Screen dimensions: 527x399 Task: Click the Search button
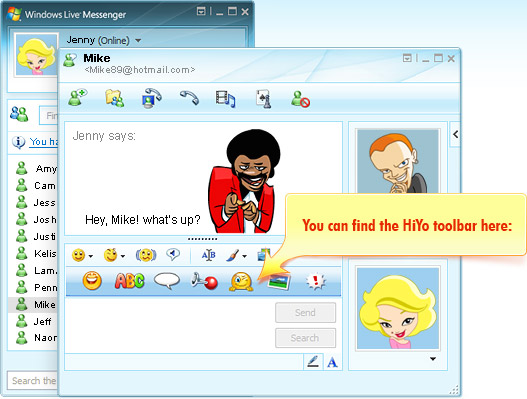(x=305, y=338)
